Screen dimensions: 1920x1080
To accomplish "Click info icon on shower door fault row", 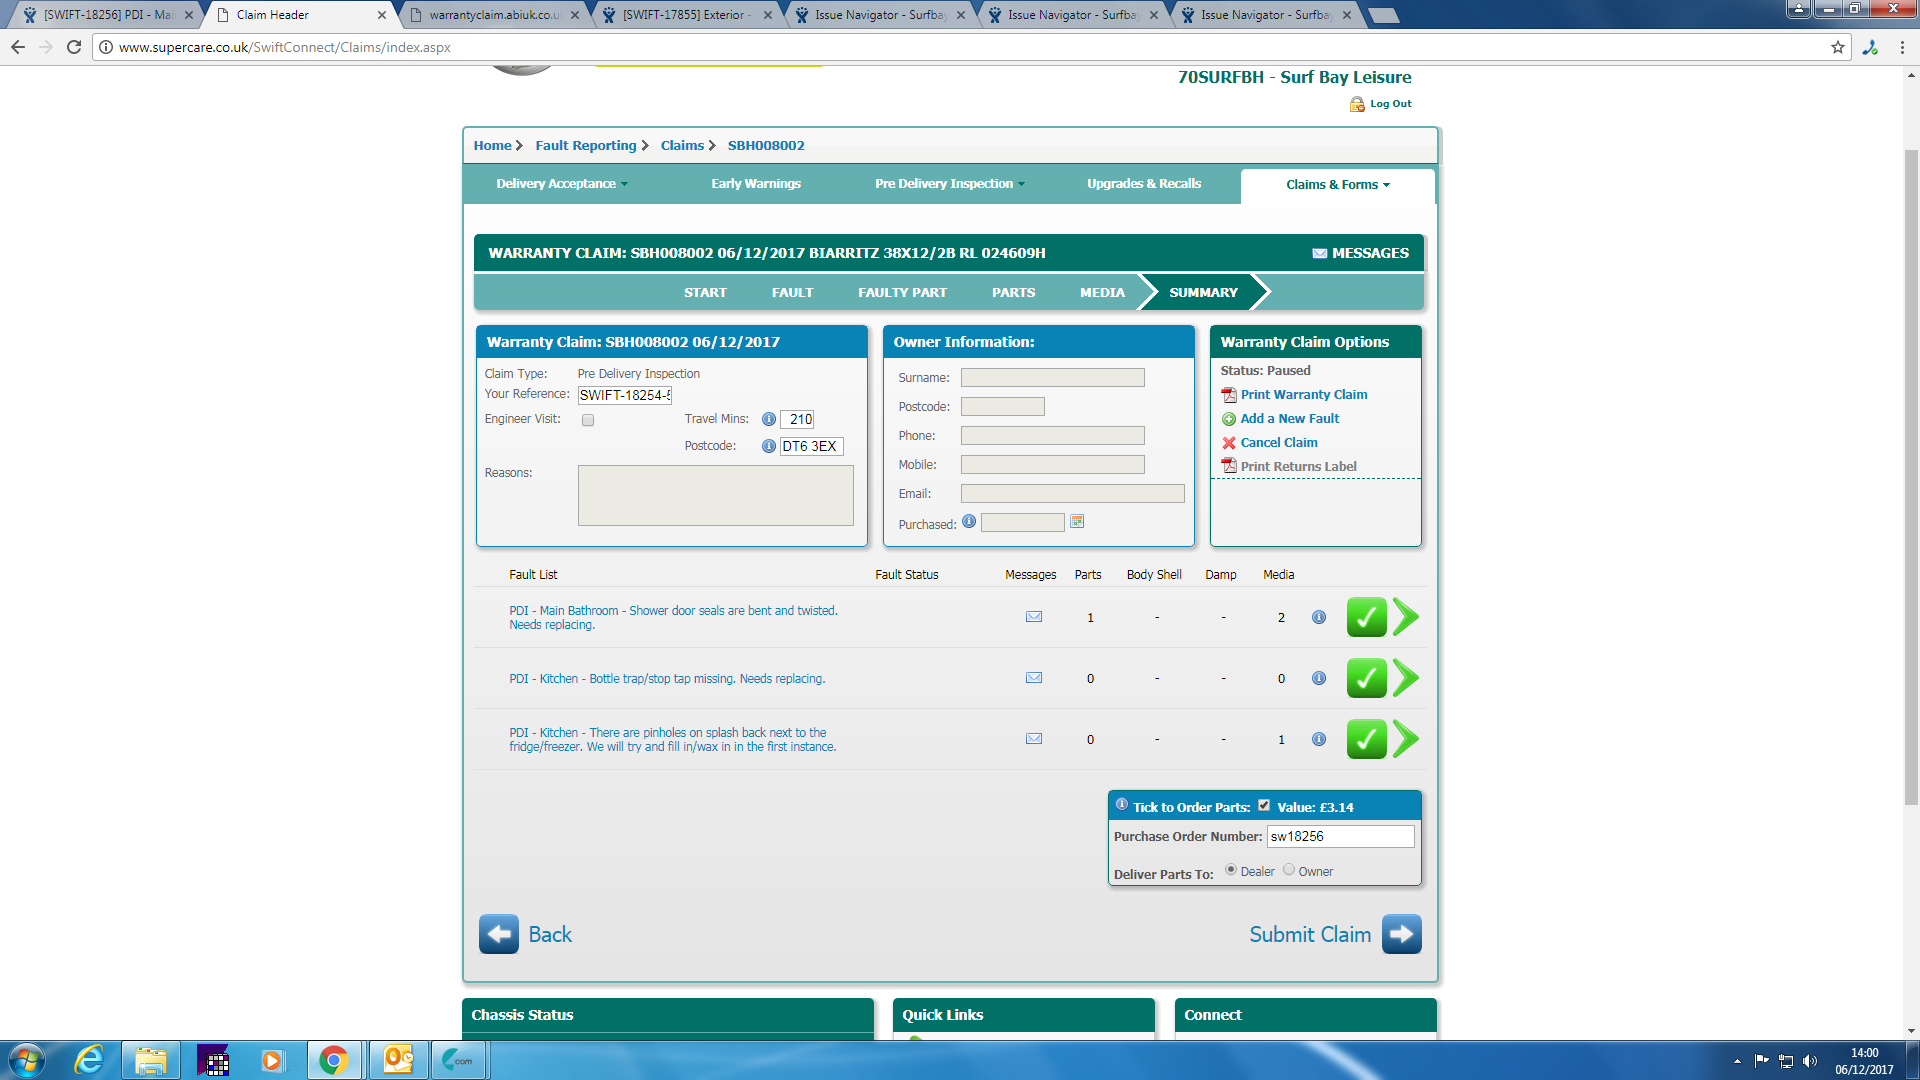I will (x=1319, y=617).
